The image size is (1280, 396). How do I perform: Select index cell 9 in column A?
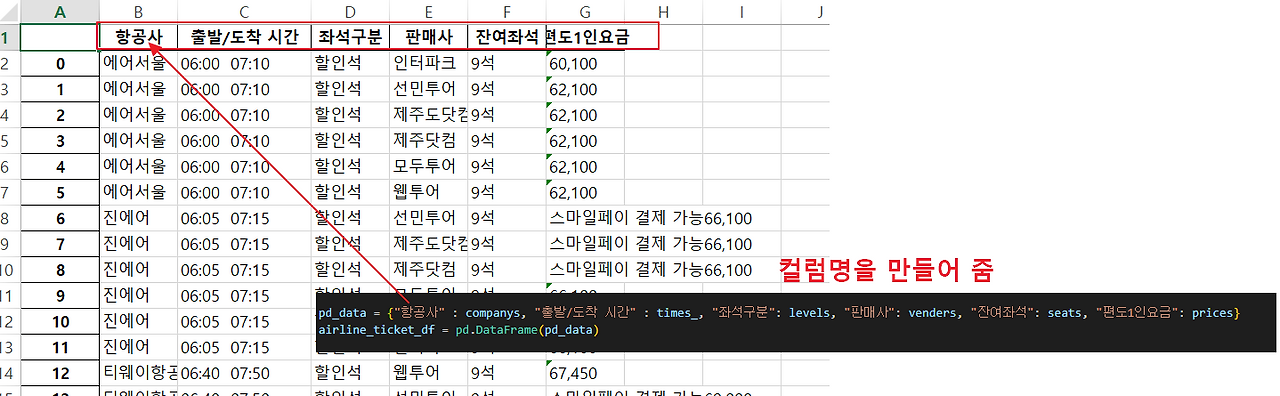pyautogui.click(x=59, y=296)
